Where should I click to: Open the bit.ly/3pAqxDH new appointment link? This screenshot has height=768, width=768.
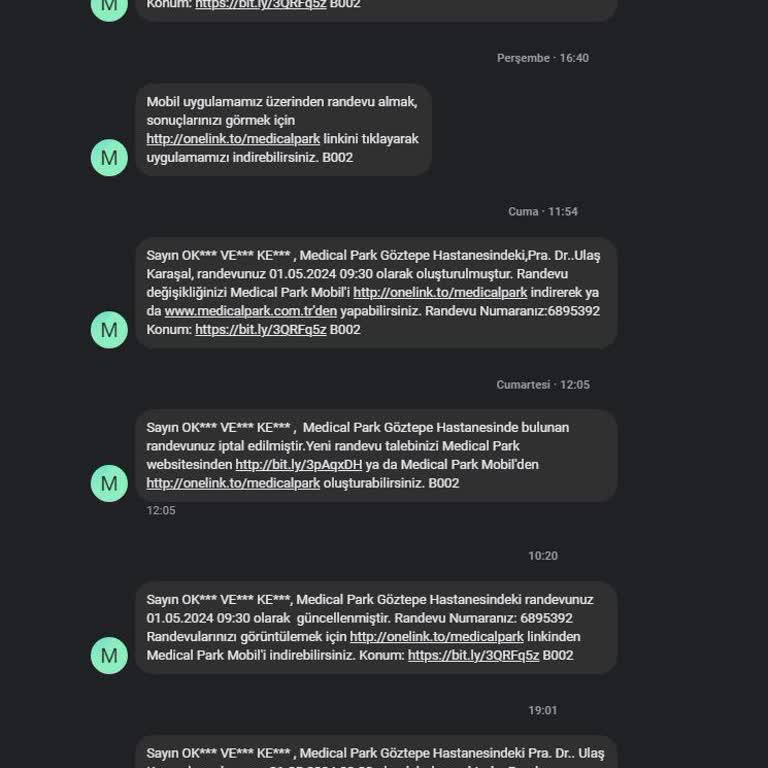pos(298,465)
